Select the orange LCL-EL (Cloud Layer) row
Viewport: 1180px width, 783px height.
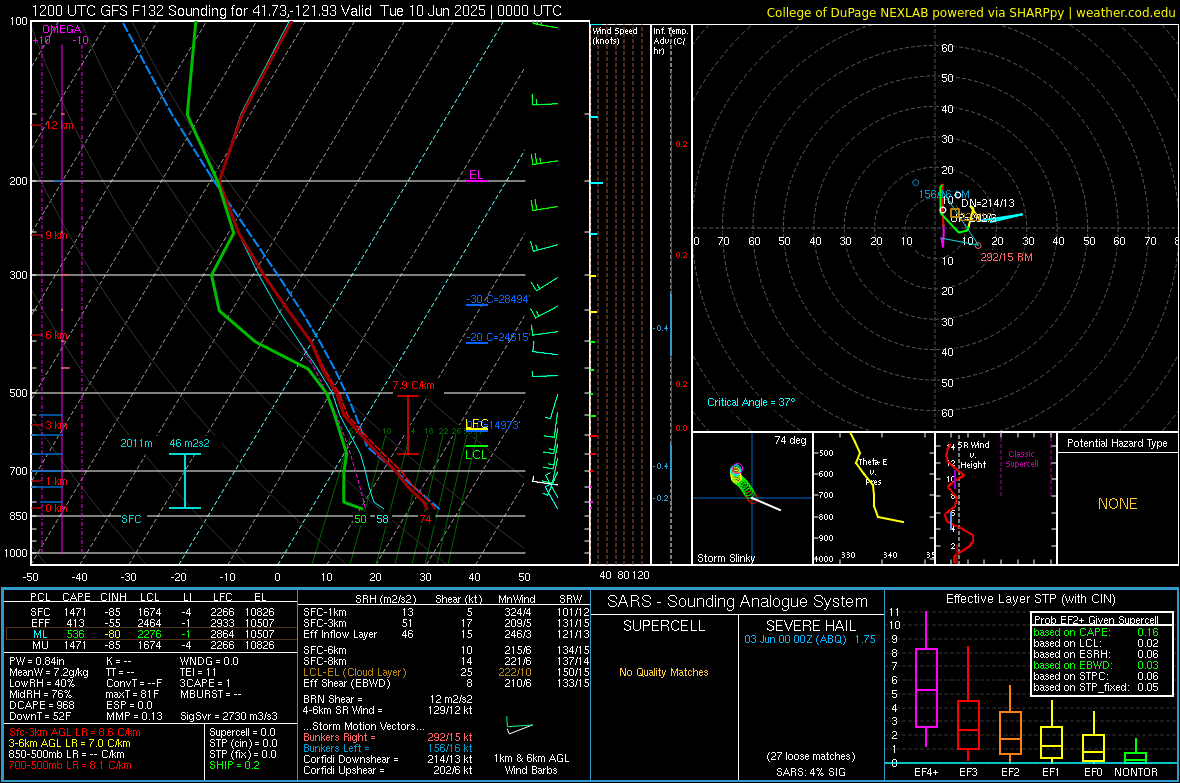tap(444, 672)
